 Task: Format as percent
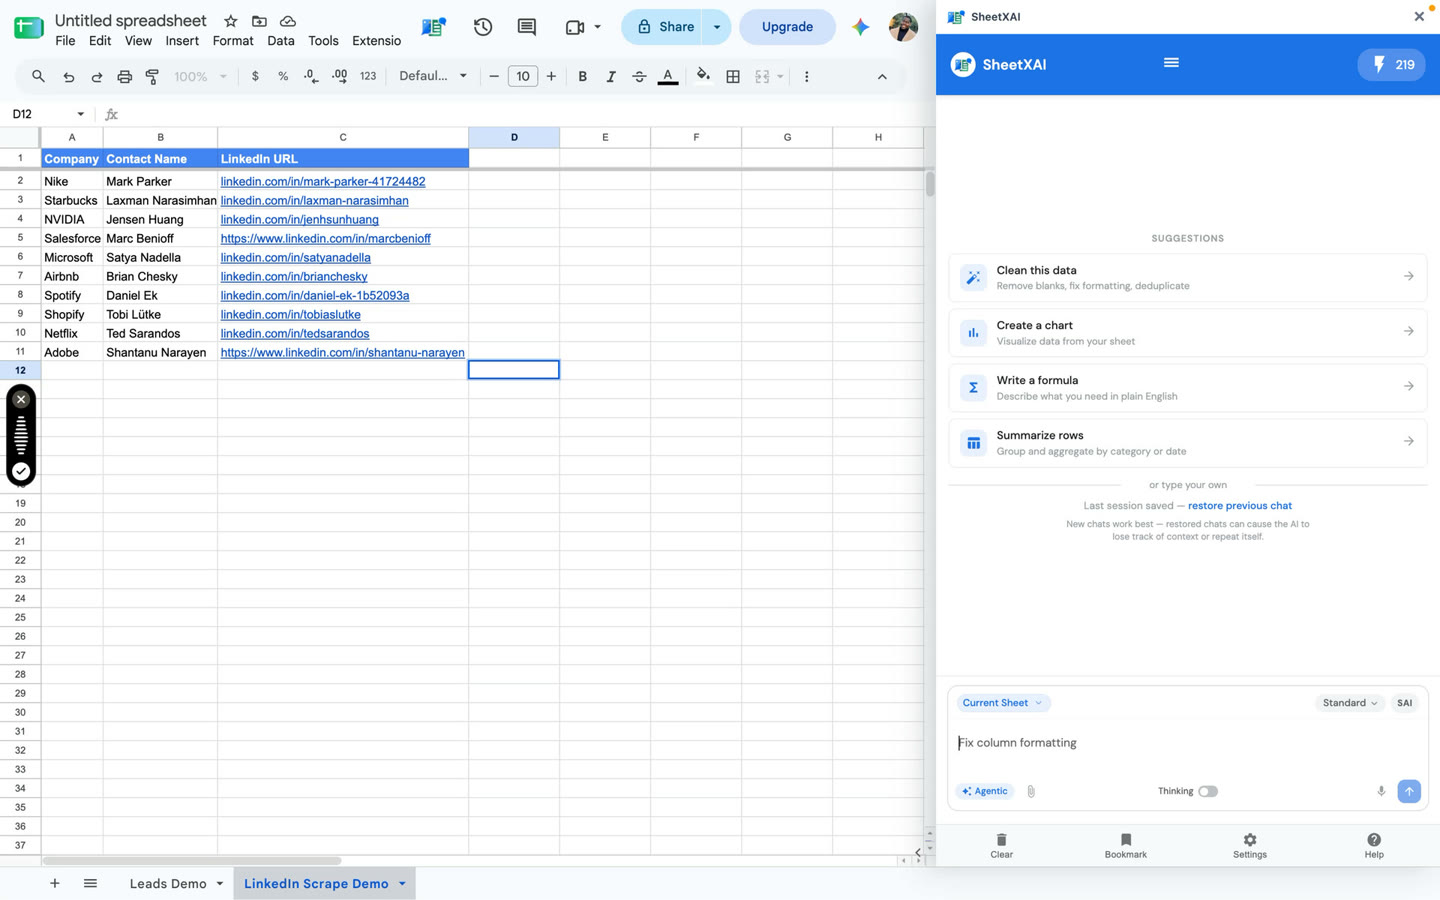(283, 76)
